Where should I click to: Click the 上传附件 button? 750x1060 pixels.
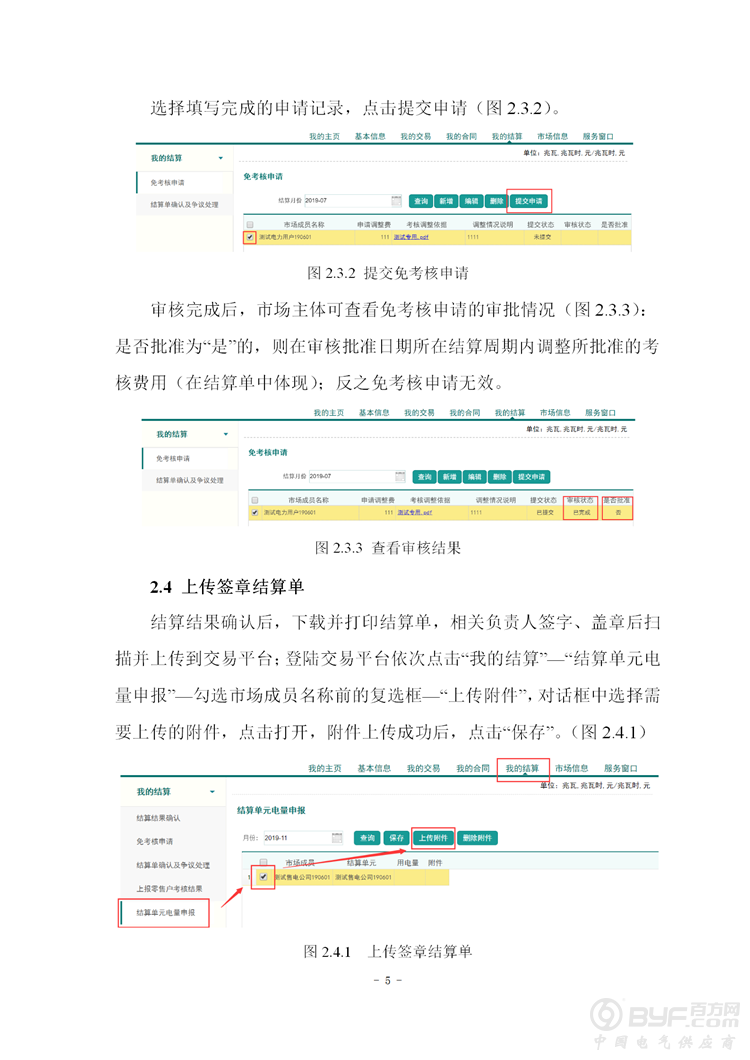tap(433, 837)
